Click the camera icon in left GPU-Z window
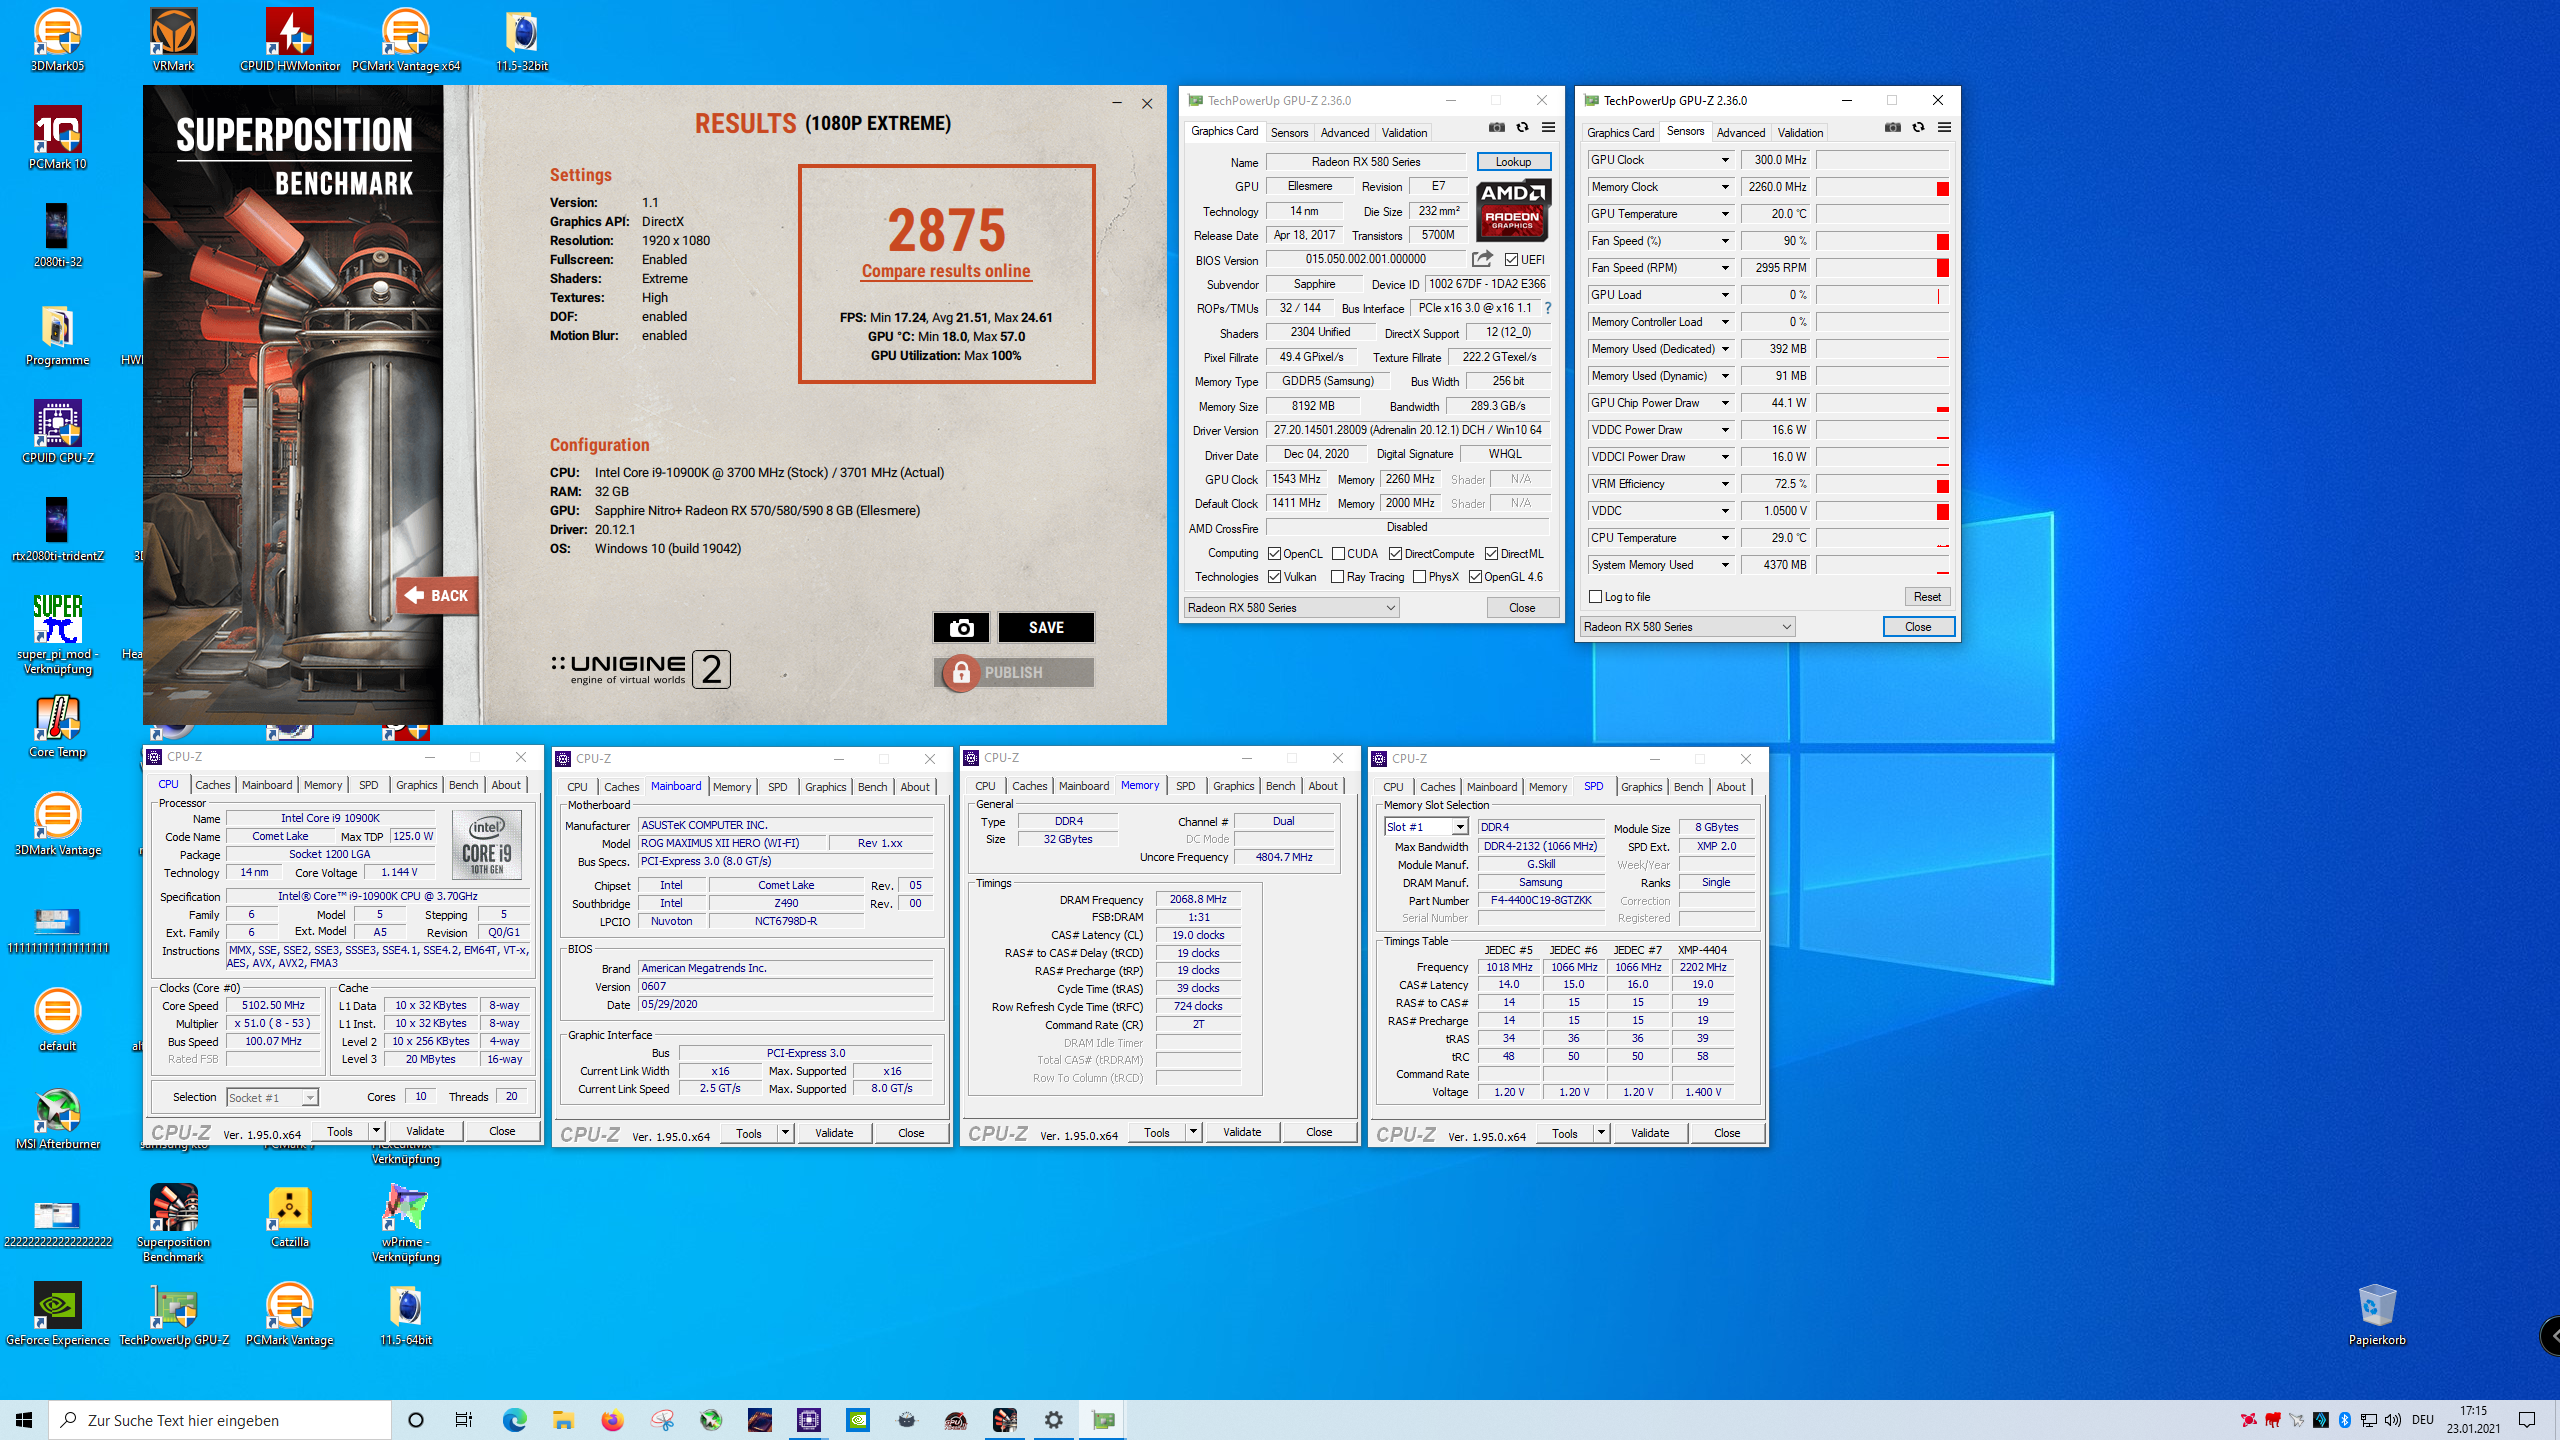 coord(1496,127)
